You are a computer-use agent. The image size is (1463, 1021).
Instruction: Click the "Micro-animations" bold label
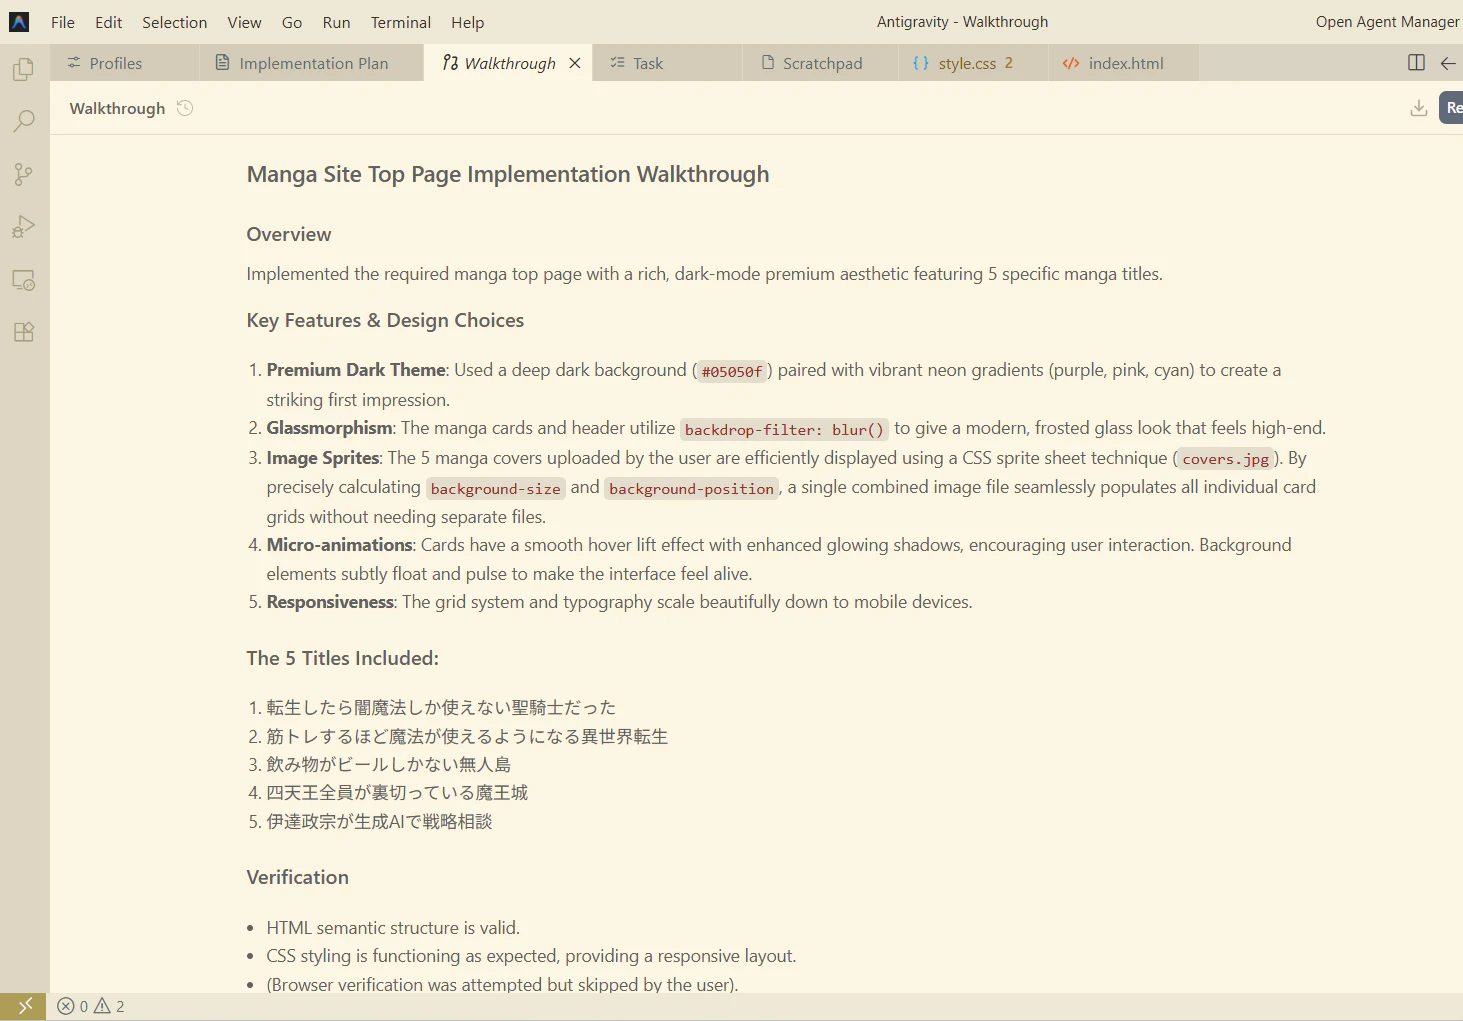coord(340,545)
